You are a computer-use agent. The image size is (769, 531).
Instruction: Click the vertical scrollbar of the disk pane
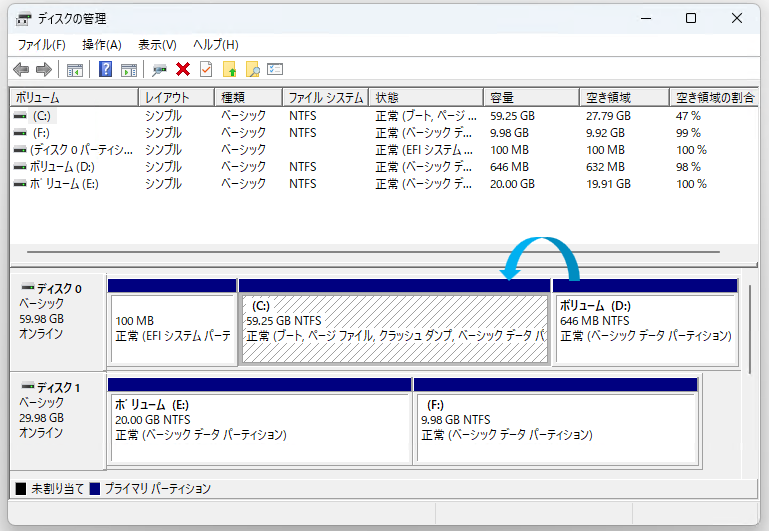tap(750, 329)
